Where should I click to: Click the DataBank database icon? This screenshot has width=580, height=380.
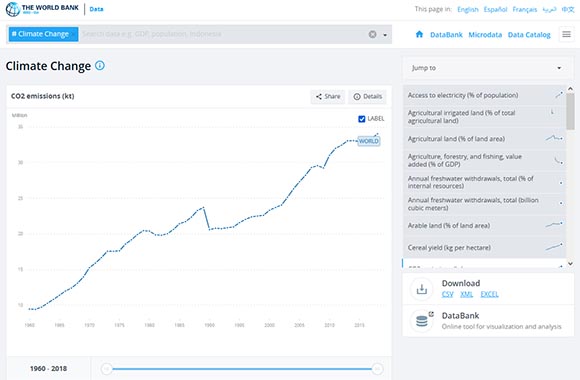422,321
